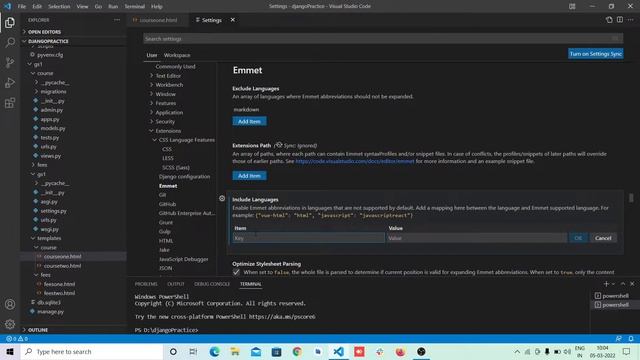
Task: Maximize the terminal panel
Action: pos(623,284)
